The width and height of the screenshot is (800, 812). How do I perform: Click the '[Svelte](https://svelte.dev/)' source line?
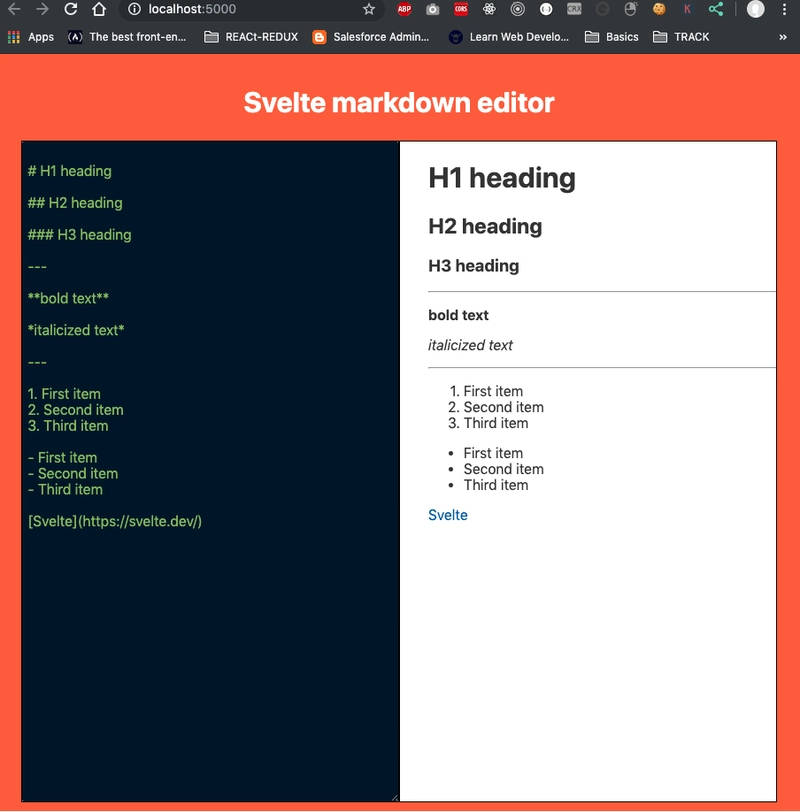[x=115, y=521]
